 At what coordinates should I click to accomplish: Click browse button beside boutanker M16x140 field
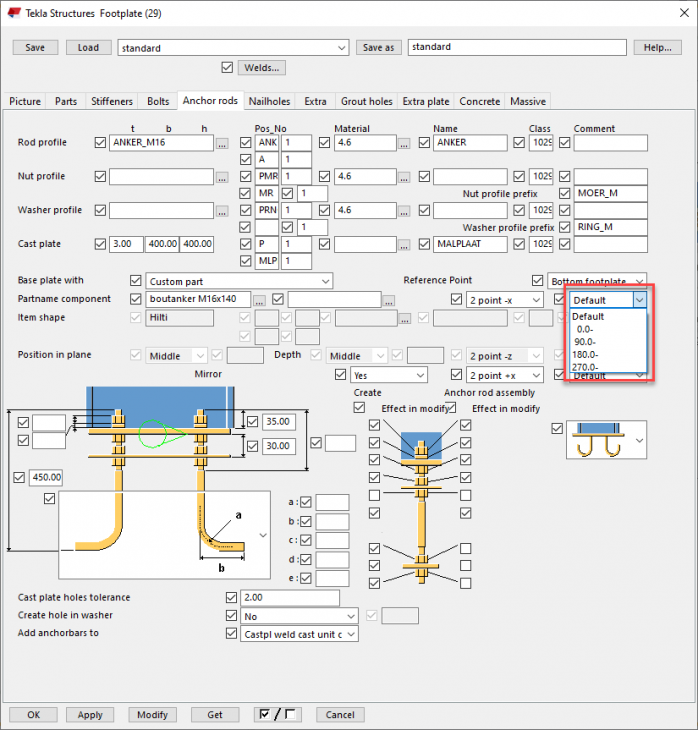(x=259, y=300)
